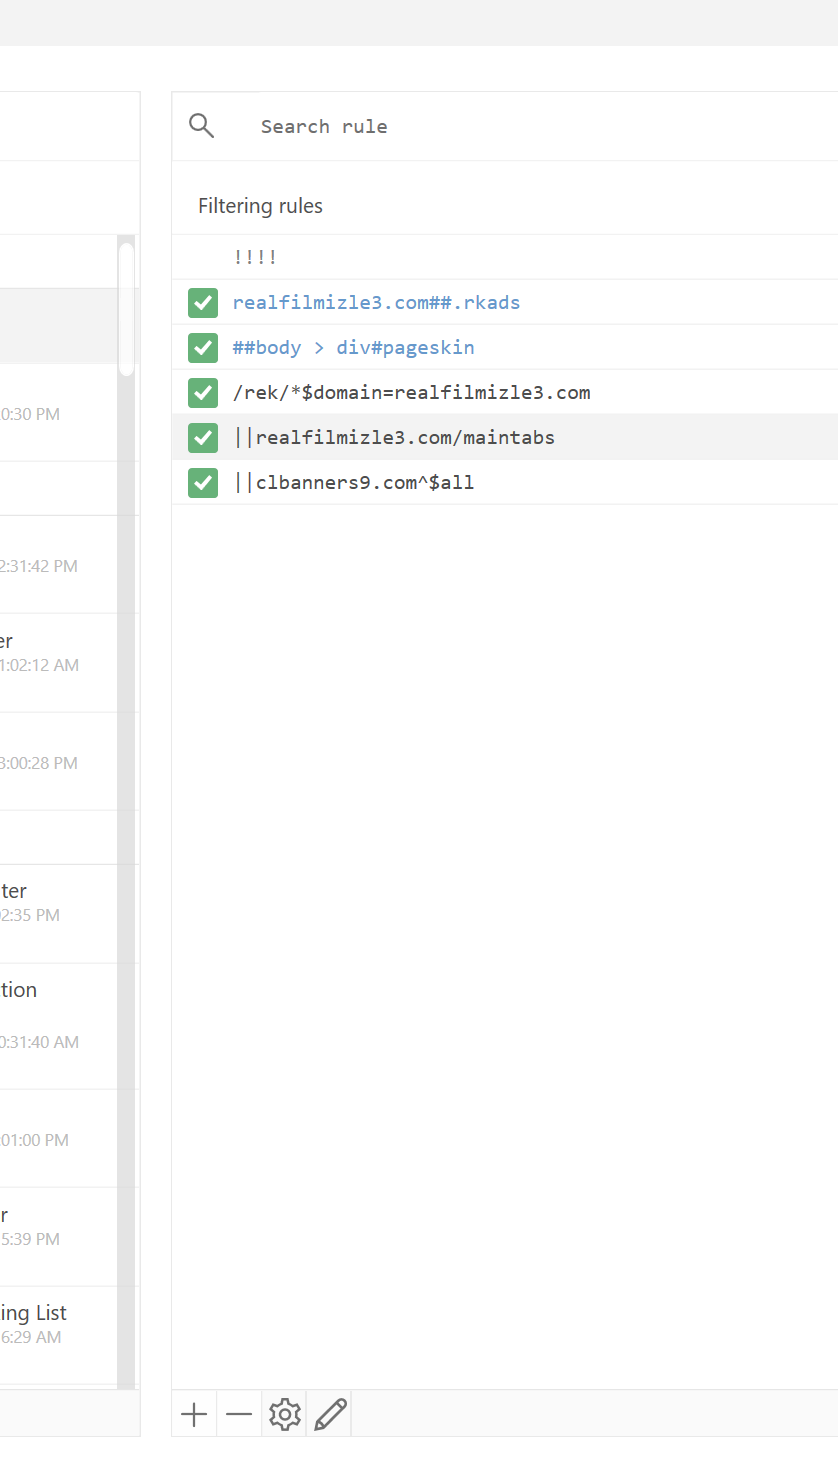The height and width of the screenshot is (1481, 838).
Task: Disable the rule realfilmizle3.com##.rkads
Action: [202, 302]
